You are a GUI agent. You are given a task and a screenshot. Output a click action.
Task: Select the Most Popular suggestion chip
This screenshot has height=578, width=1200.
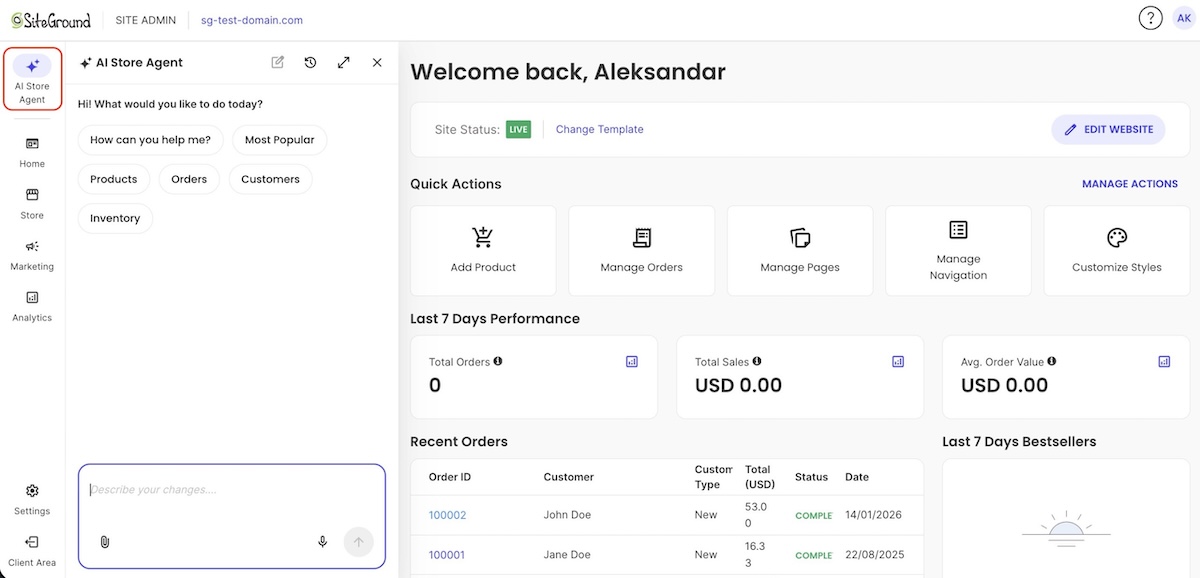280,140
